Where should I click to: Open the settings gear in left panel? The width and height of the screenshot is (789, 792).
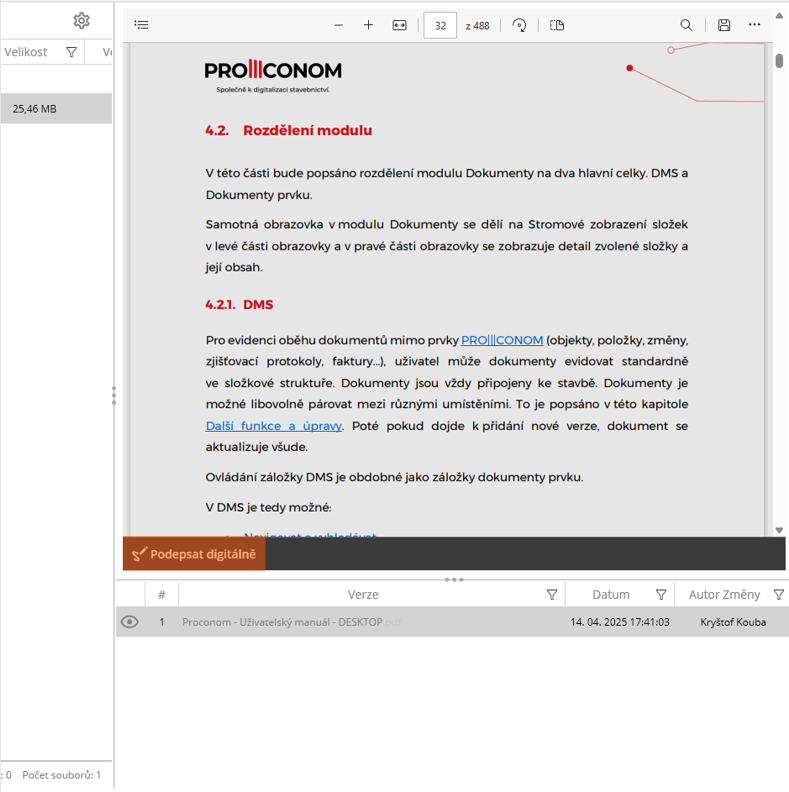(x=82, y=21)
